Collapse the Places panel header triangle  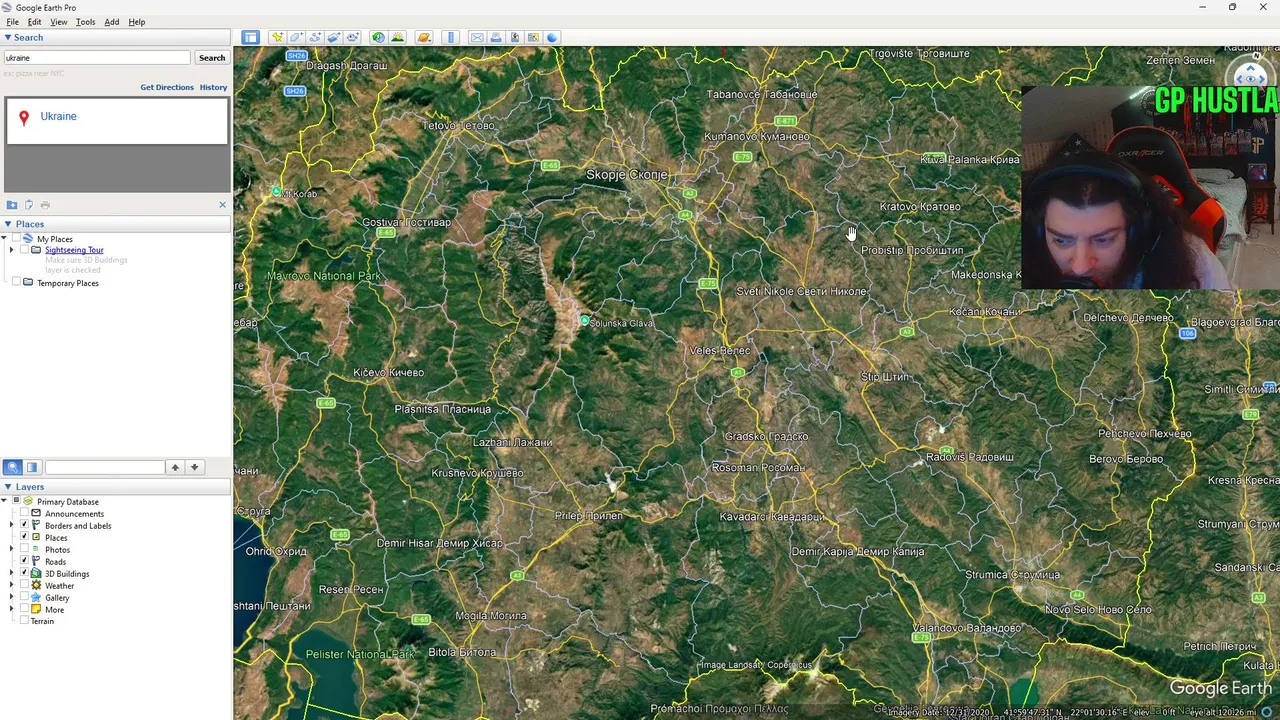[x=8, y=224]
